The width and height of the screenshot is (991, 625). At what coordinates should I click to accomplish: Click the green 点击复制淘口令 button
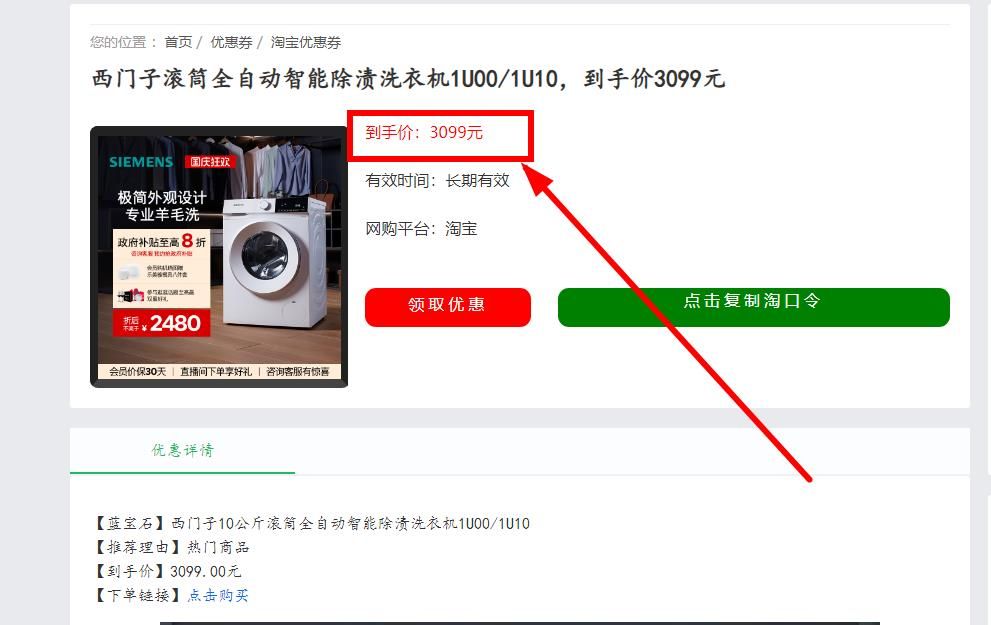(753, 307)
